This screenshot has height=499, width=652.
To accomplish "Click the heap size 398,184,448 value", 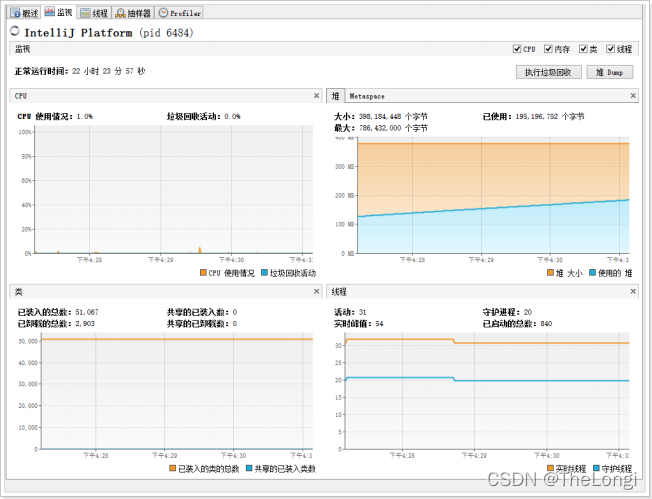I will (x=380, y=116).
